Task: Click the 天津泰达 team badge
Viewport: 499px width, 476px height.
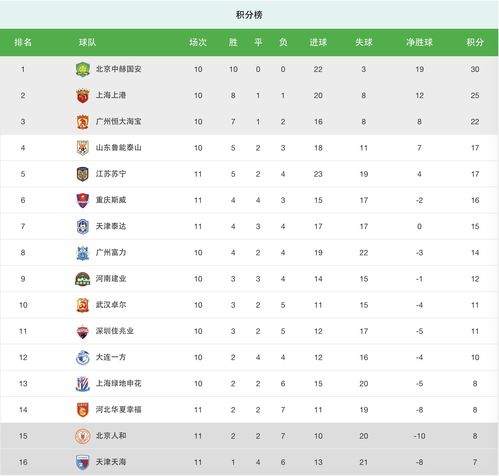Action: (x=83, y=227)
